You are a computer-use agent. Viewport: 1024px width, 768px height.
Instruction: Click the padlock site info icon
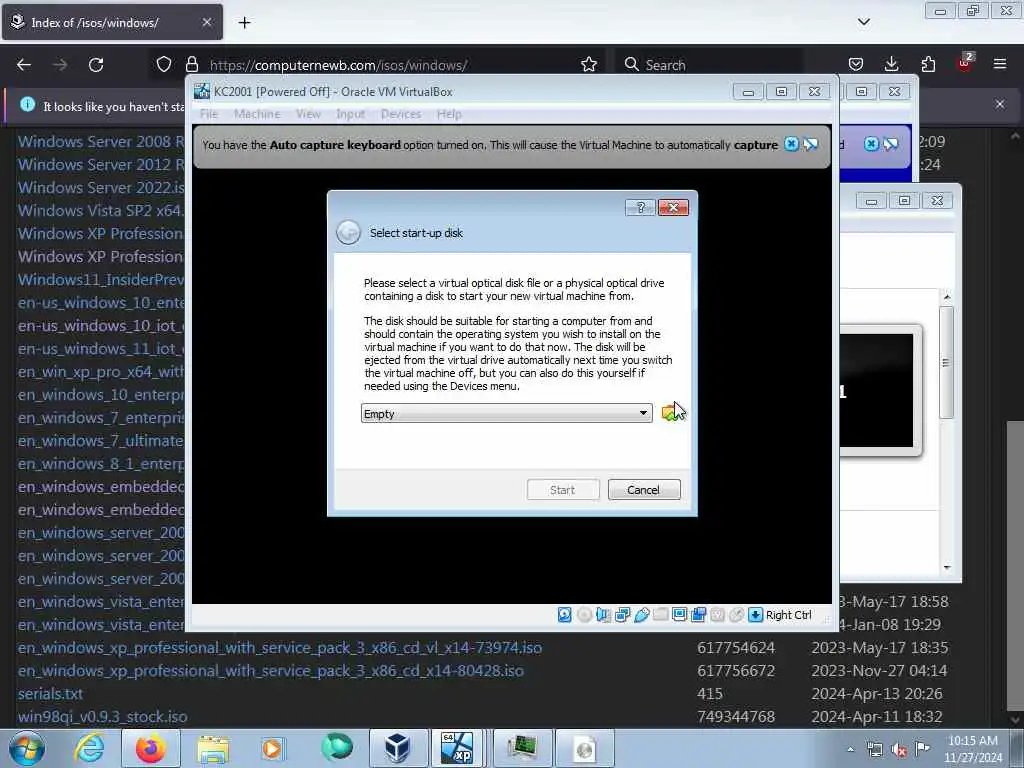(x=191, y=65)
